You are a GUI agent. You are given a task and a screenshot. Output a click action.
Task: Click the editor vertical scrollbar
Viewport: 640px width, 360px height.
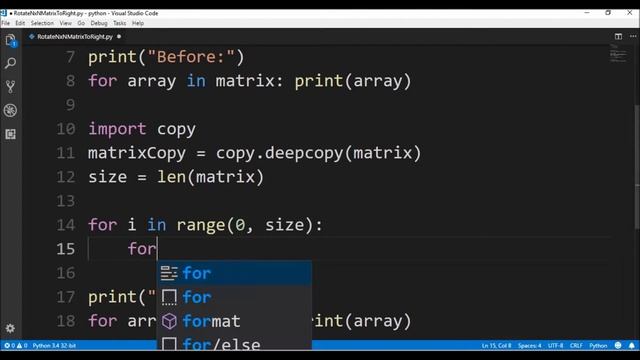tap(637, 167)
